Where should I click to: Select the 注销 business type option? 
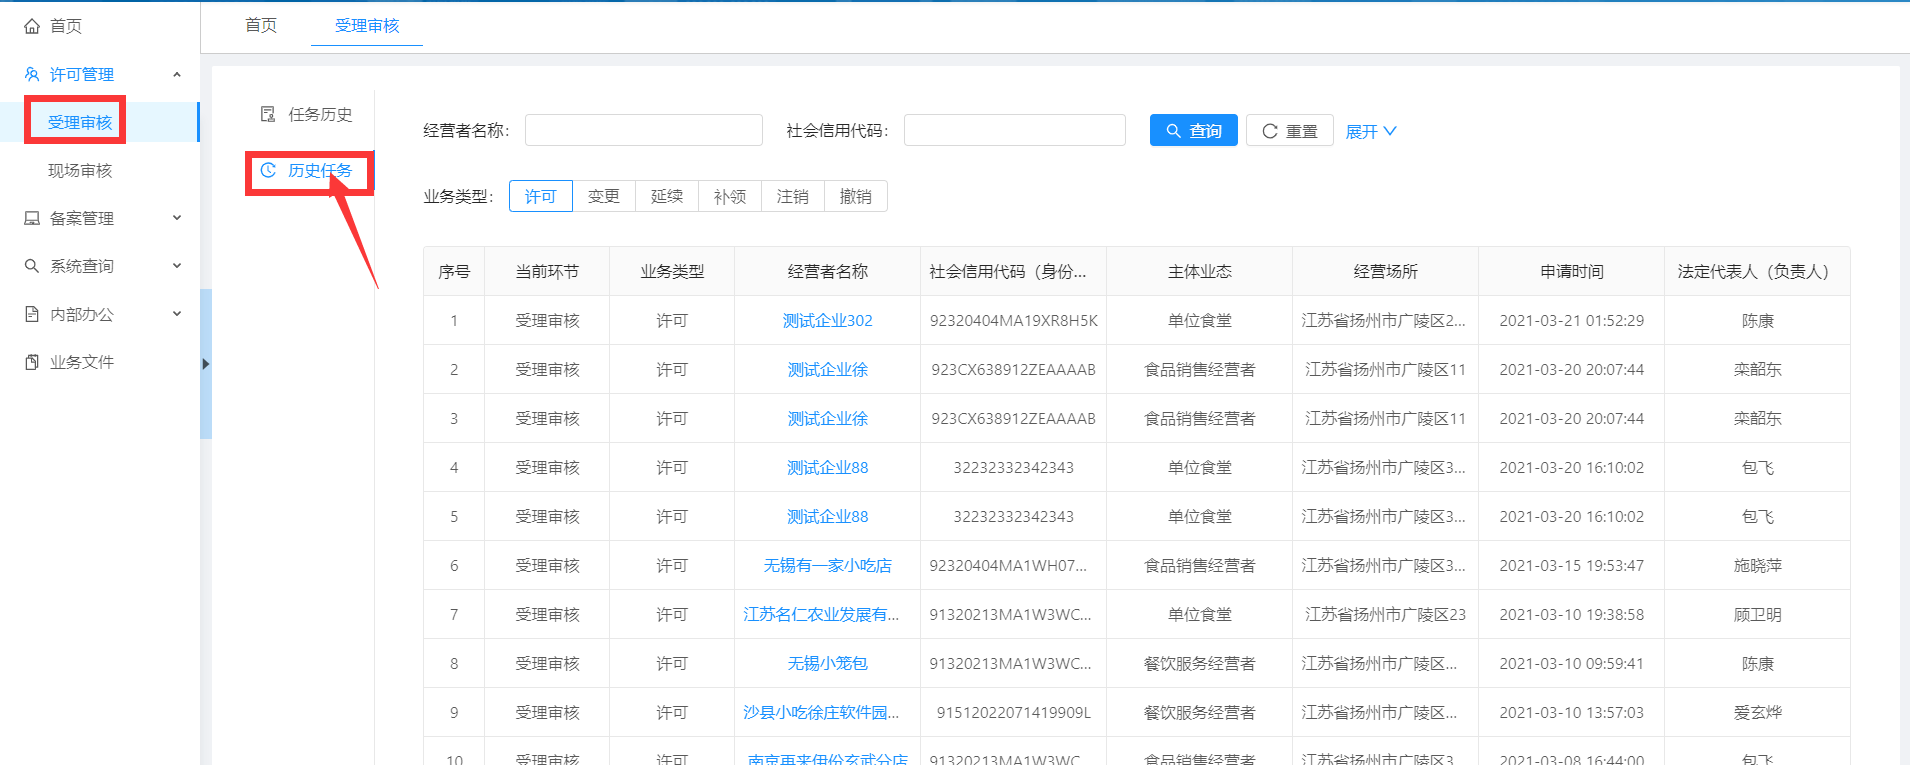coord(792,196)
